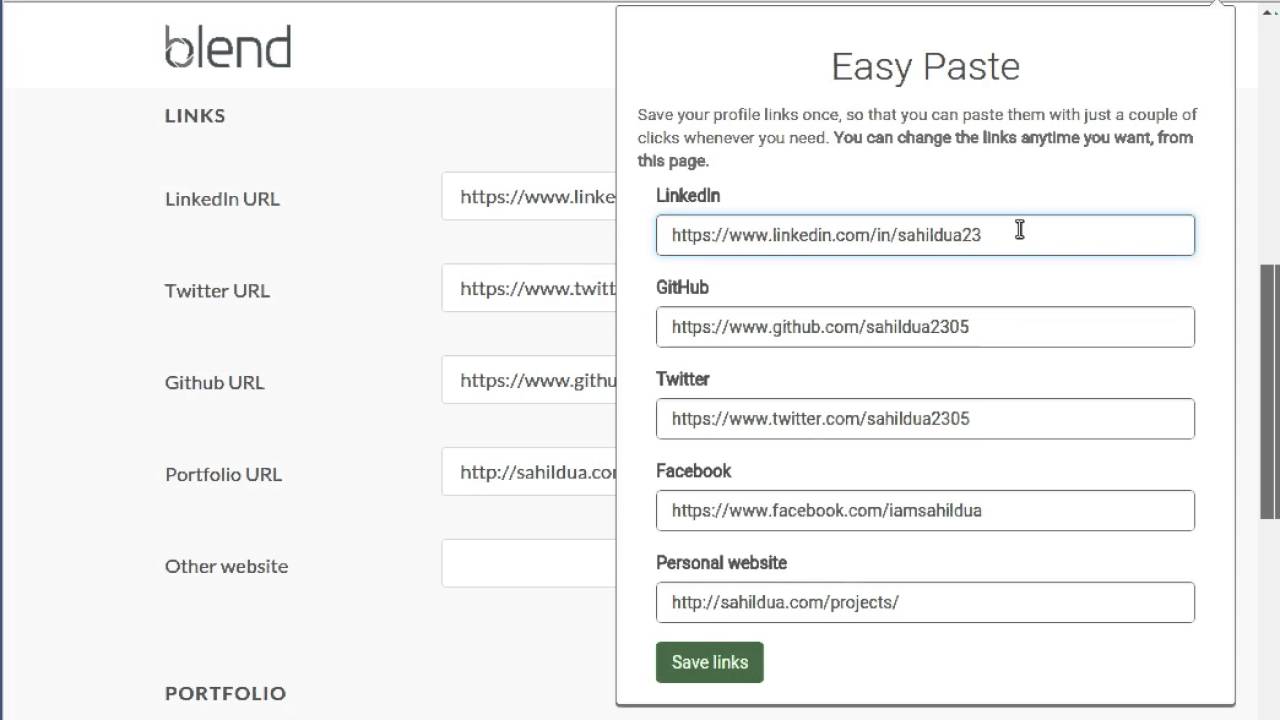
Task: Click the Facebook field in Easy Paste
Action: point(925,511)
